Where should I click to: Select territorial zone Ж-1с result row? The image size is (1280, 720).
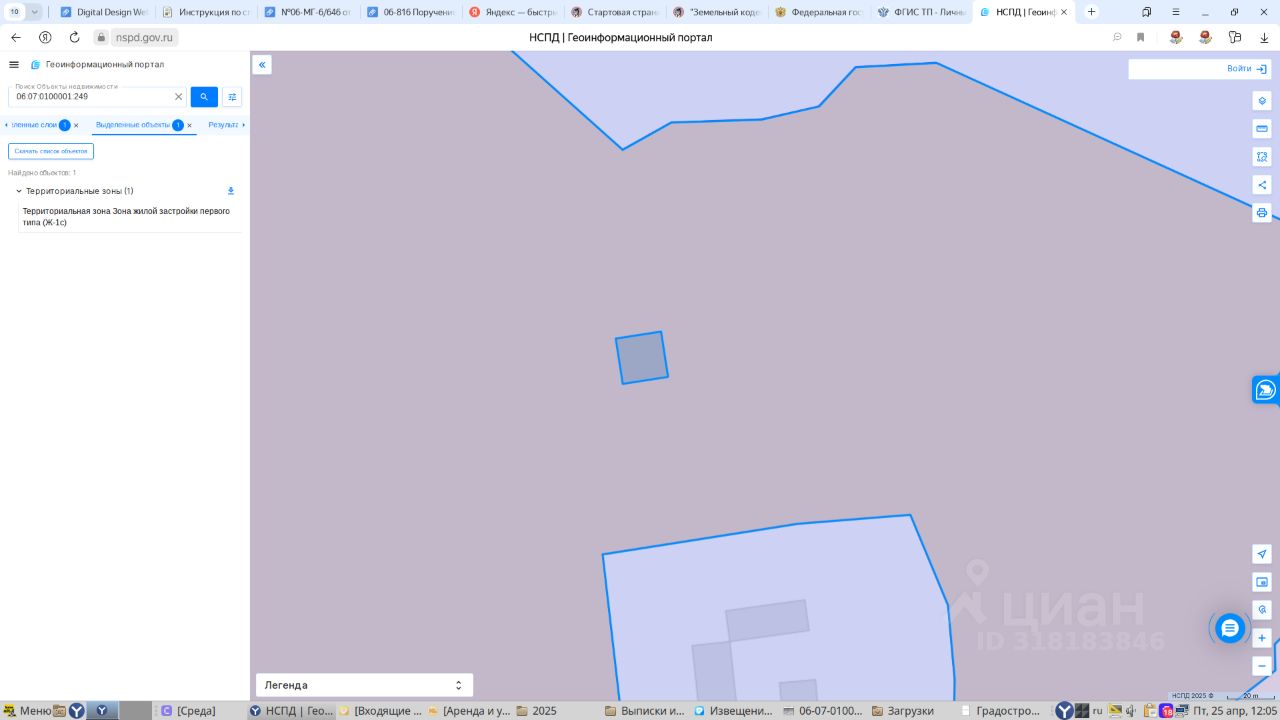tap(130, 217)
